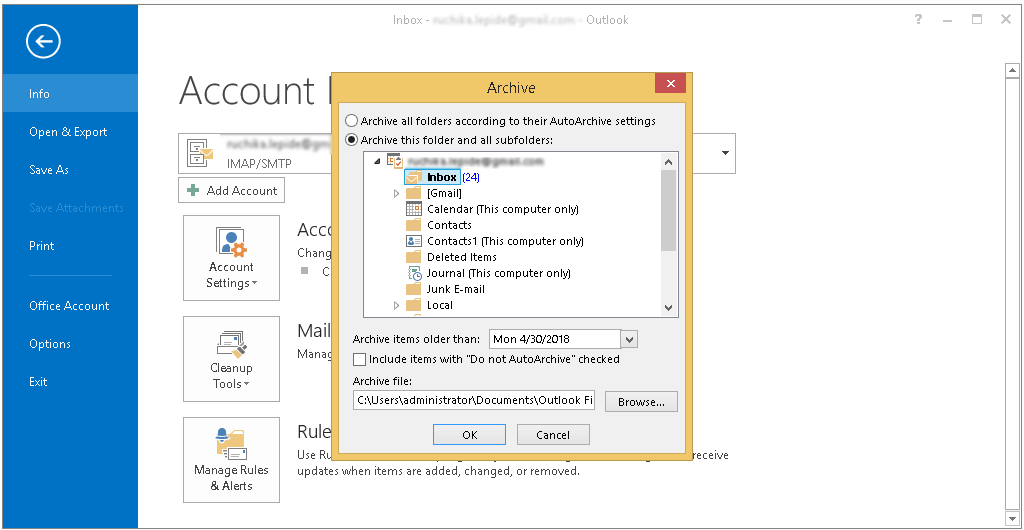The image size is (1024, 530).
Task: Click Cancel in the Archive dialog
Action: point(553,435)
